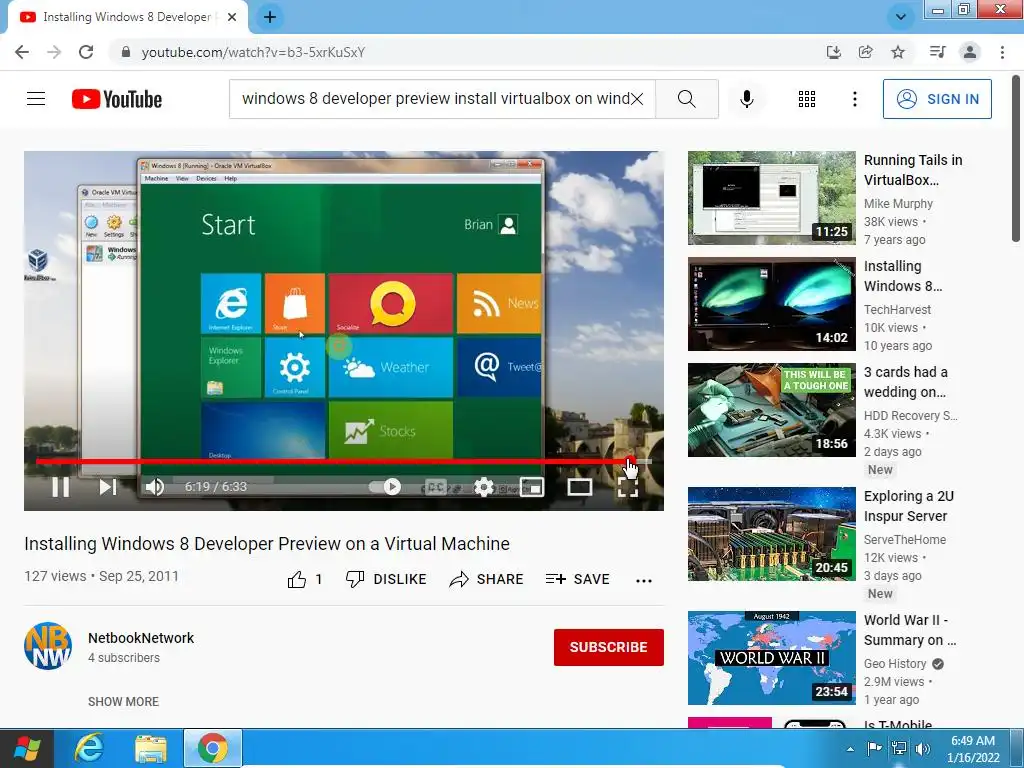Screen dimensions: 1024x768
Task: Go forward in Chrome
Action: (x=54, y=52)
